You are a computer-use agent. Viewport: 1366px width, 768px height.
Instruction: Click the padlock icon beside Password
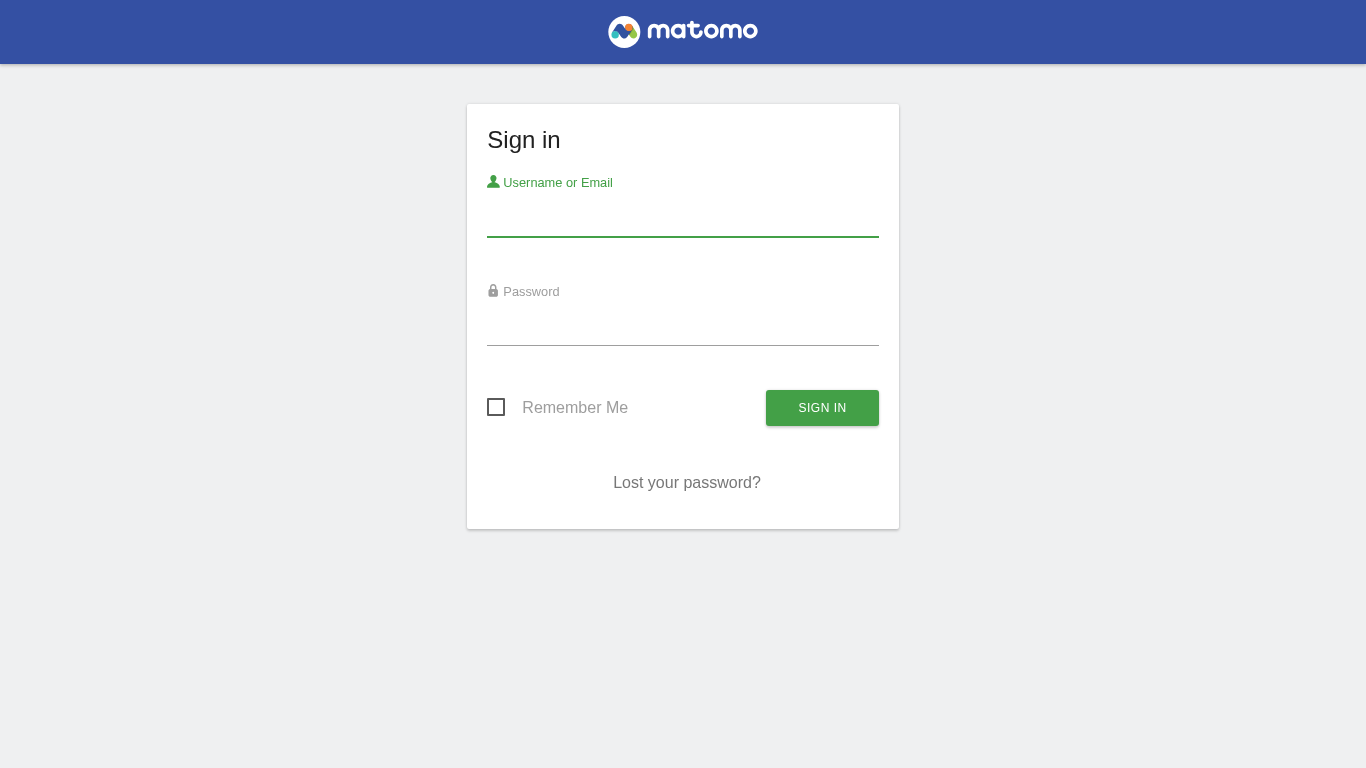[493, 291]
